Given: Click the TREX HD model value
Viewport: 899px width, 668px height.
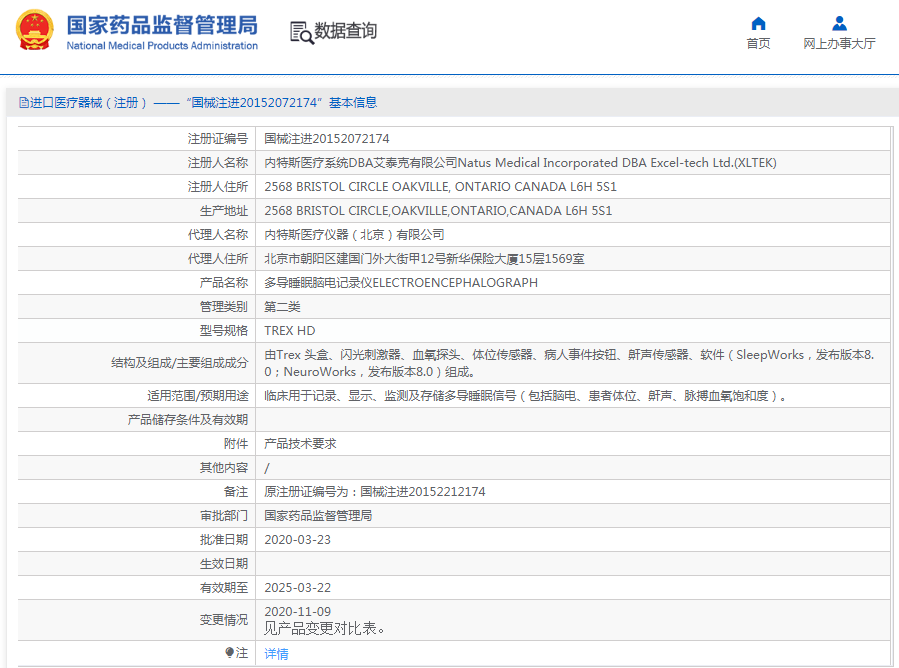Looking at the screenshot, I should (x=290, y=331).
